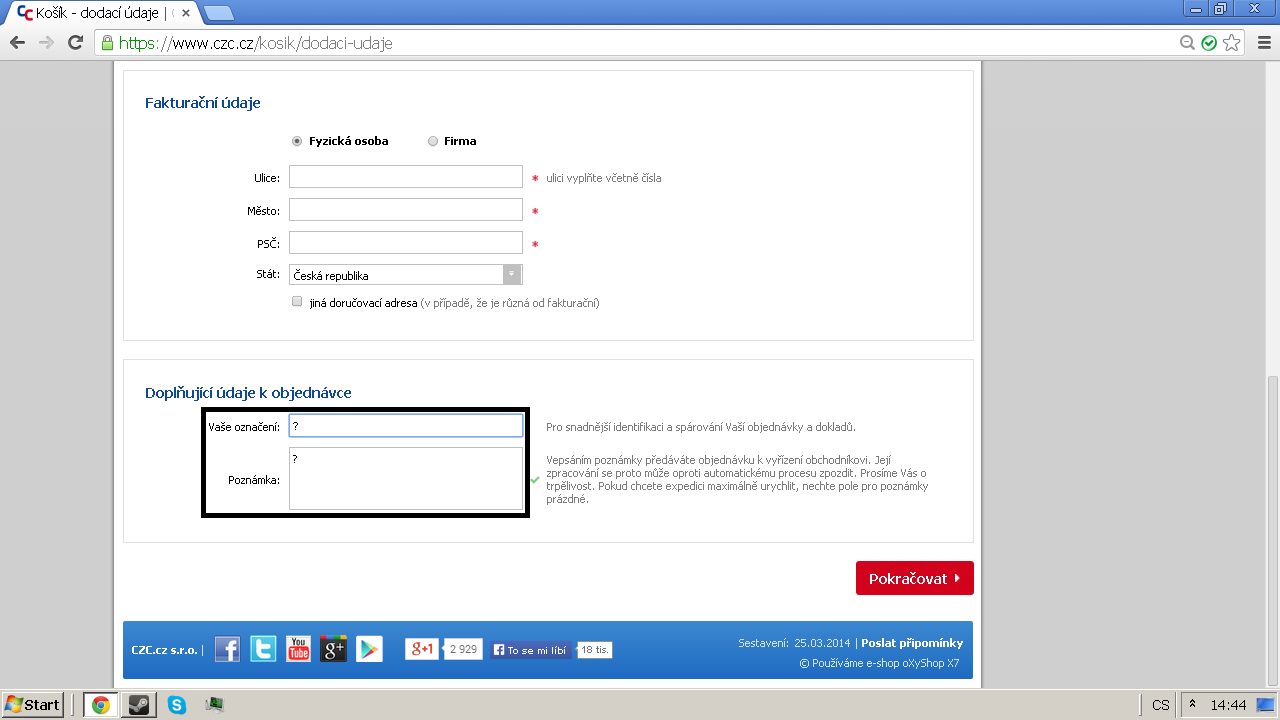Open the Windows Start menu

(32, 705)
